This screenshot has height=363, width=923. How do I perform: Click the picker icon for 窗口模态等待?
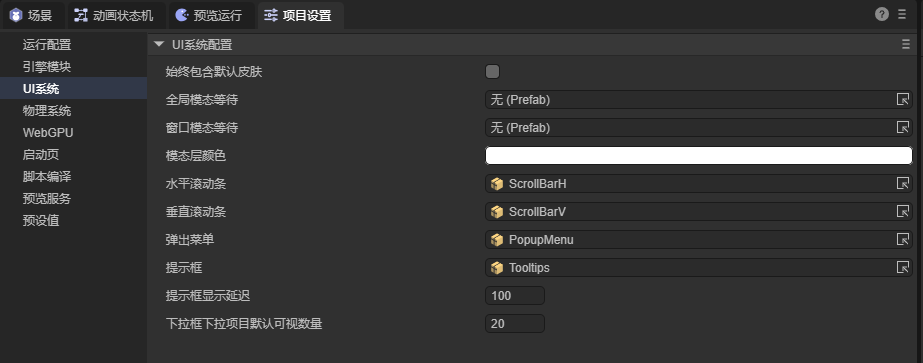(902, 127)
